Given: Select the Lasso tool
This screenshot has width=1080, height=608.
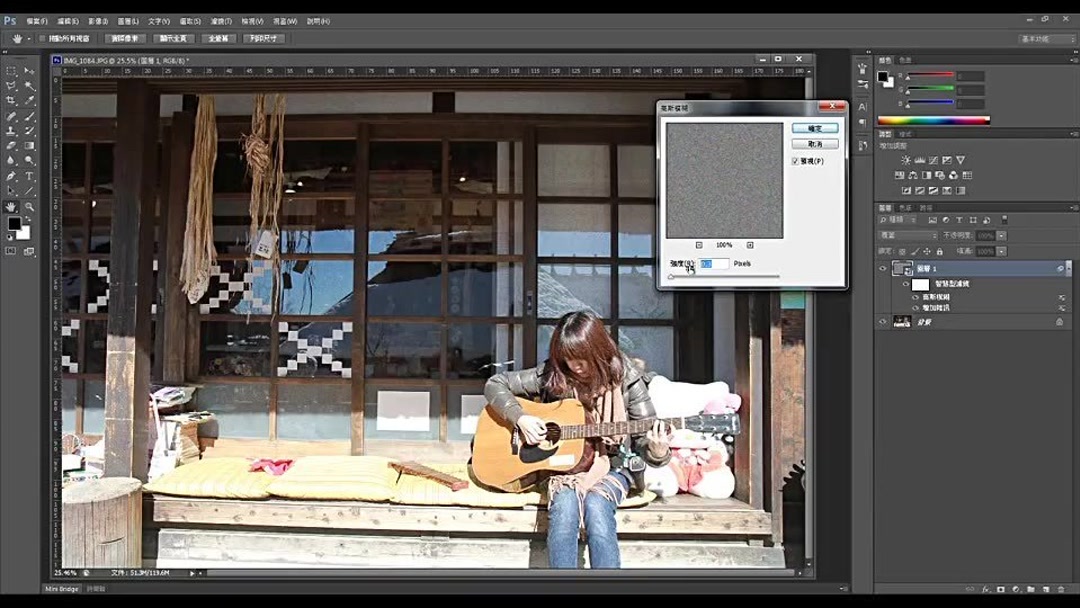Looking at the screenshot, I should coord(10,85).
